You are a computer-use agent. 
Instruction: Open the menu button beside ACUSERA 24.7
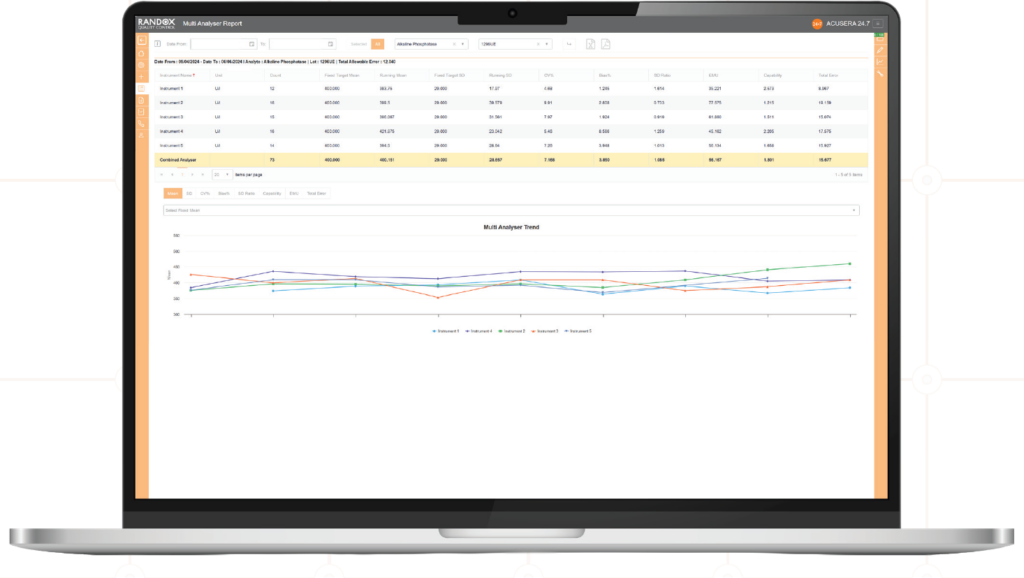(x=878, y=24)
